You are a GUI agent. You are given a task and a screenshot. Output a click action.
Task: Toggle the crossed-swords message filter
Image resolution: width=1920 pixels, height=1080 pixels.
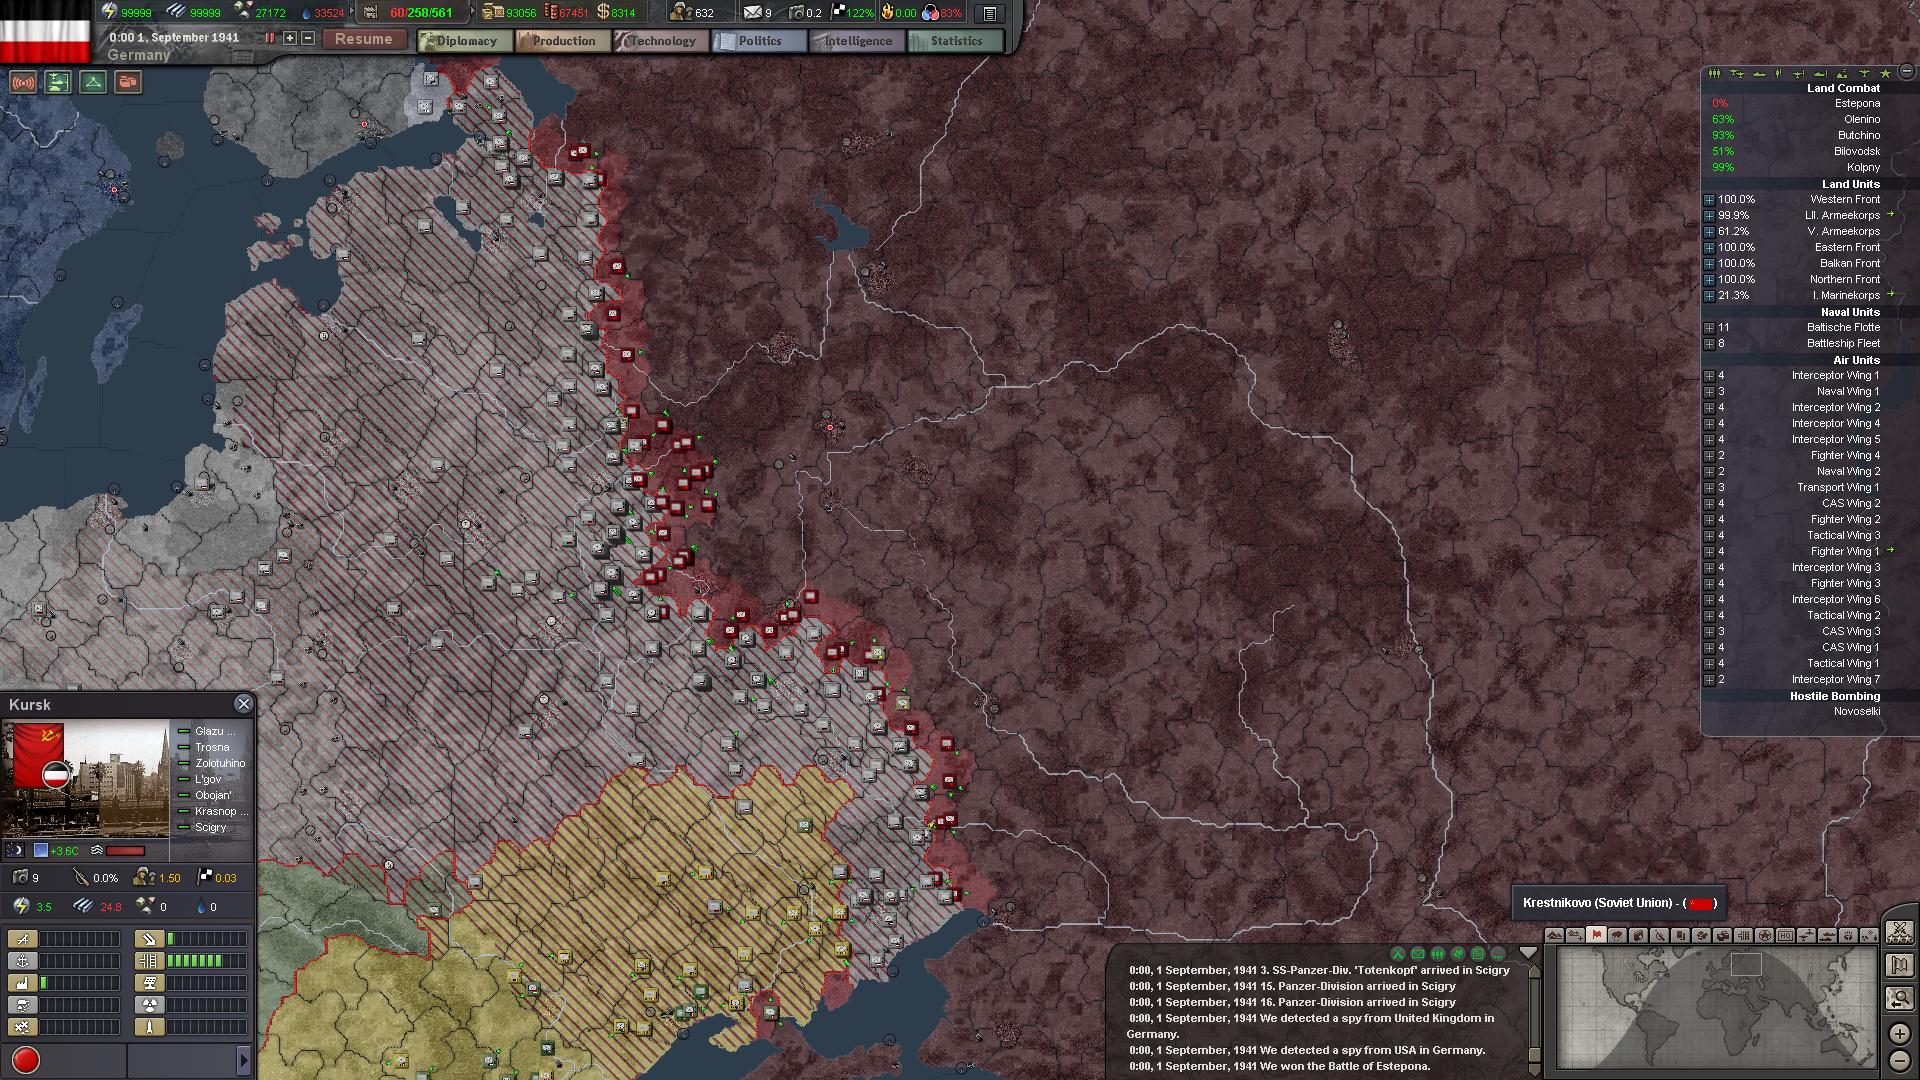1398,954
